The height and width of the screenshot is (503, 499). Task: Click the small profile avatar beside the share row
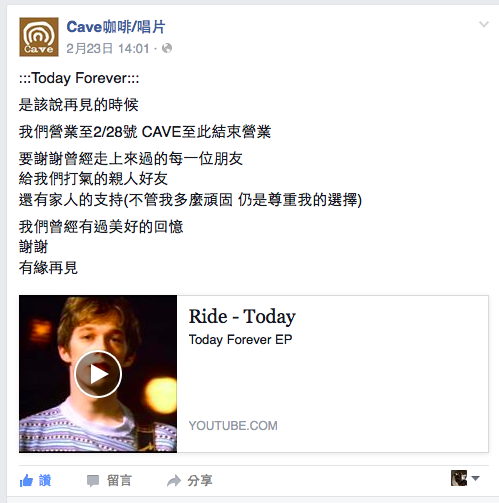point(459,478)
